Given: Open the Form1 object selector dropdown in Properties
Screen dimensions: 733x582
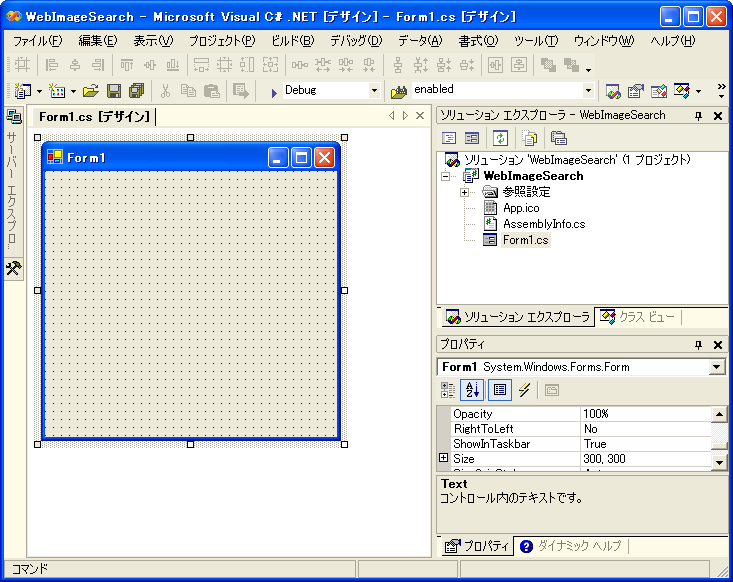Looking at the screenshot, I should click(716, 367).
